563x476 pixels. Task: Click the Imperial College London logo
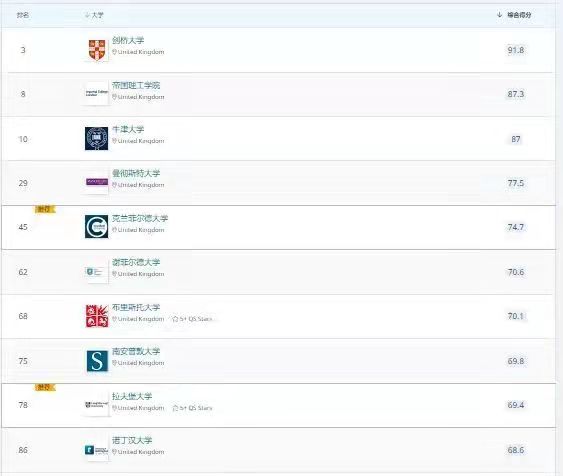click(97, 93)
